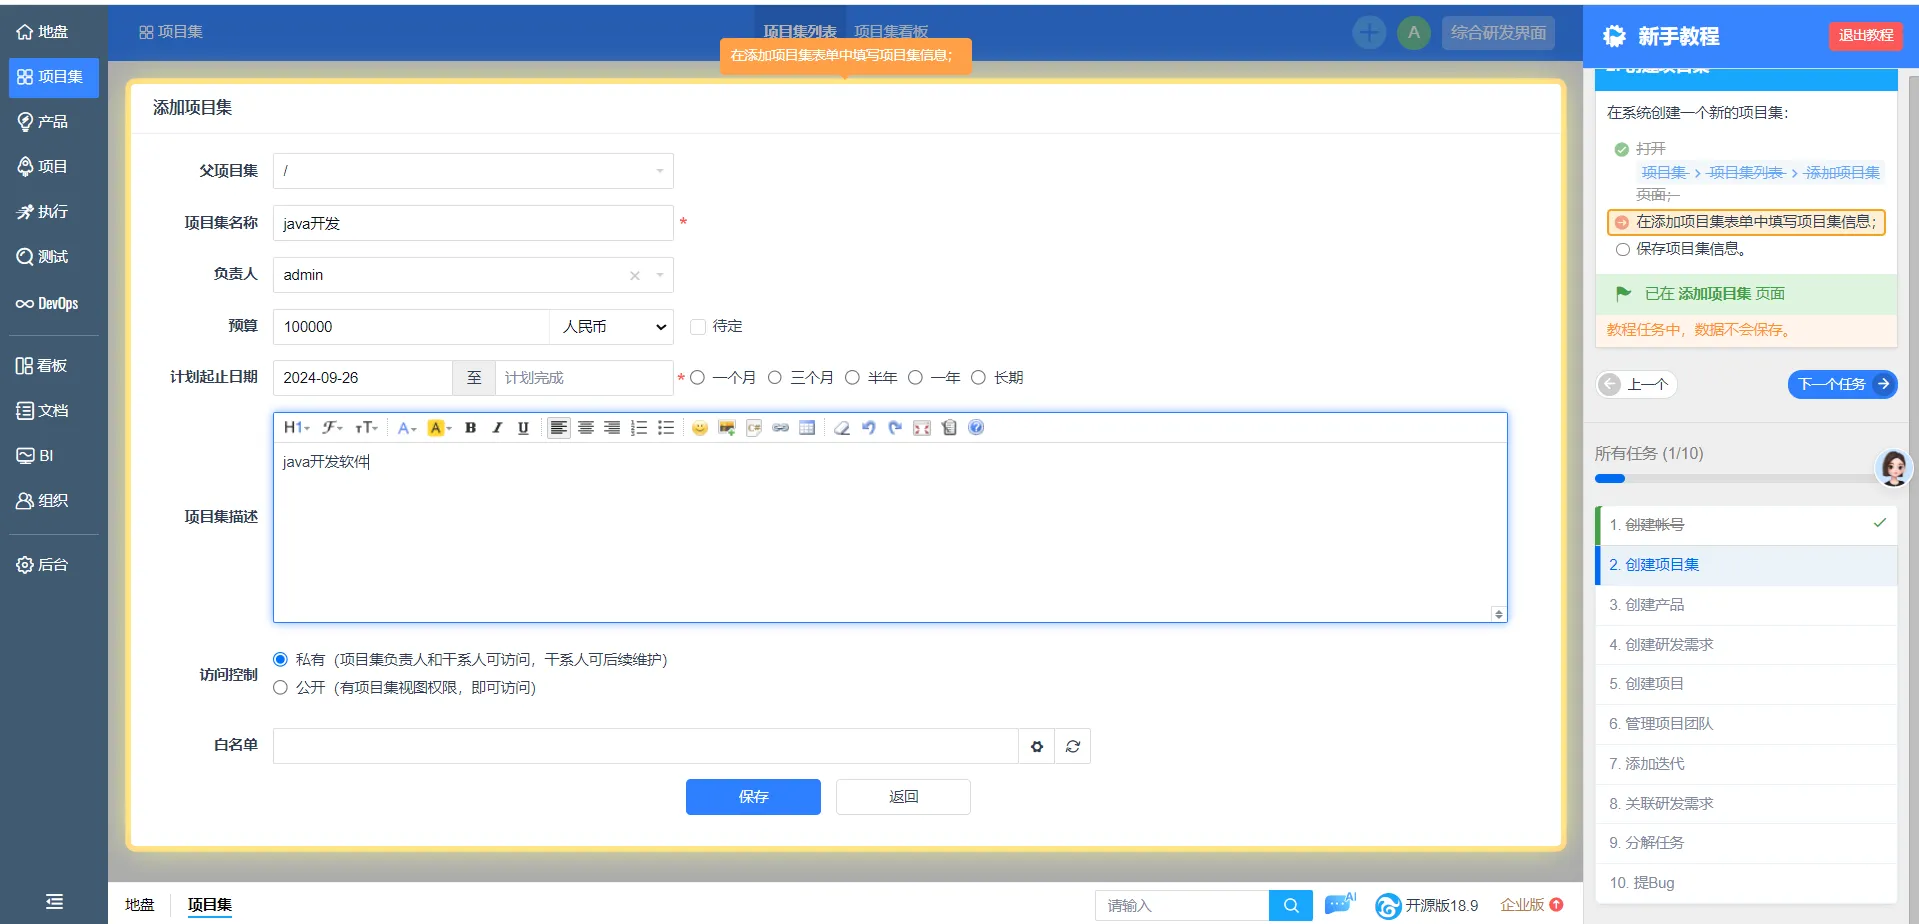Go to 下一个任务 in the tutorial

(x=1842, y=384)
